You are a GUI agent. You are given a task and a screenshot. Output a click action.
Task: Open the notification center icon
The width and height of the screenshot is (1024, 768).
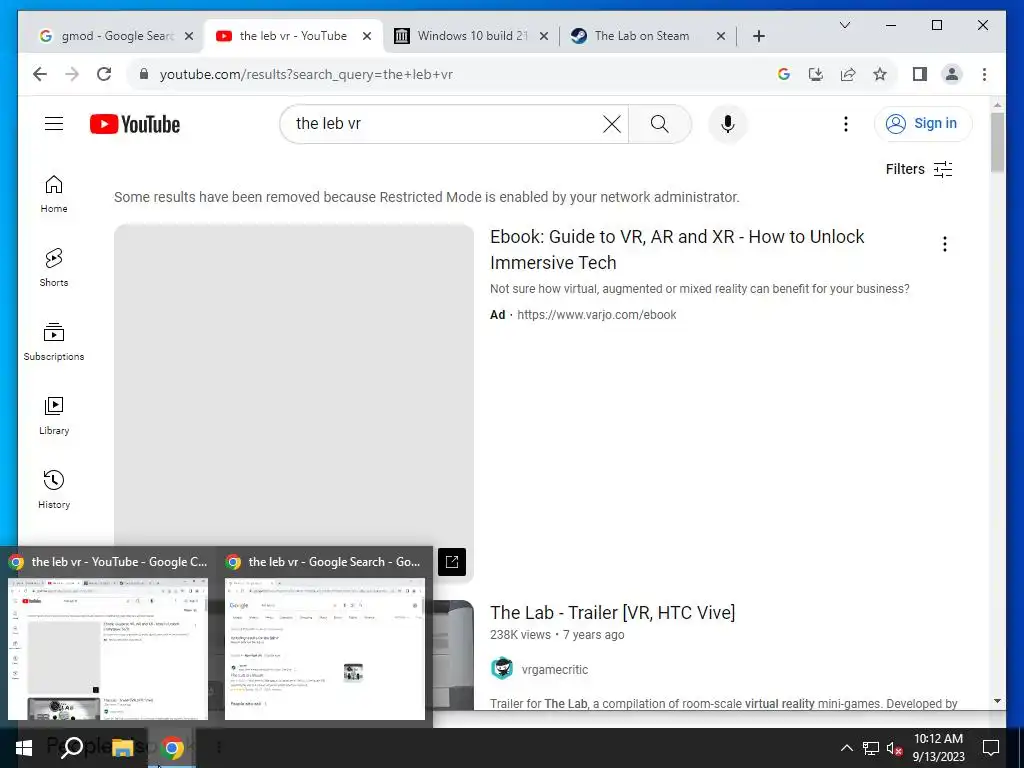coord(991,748)
